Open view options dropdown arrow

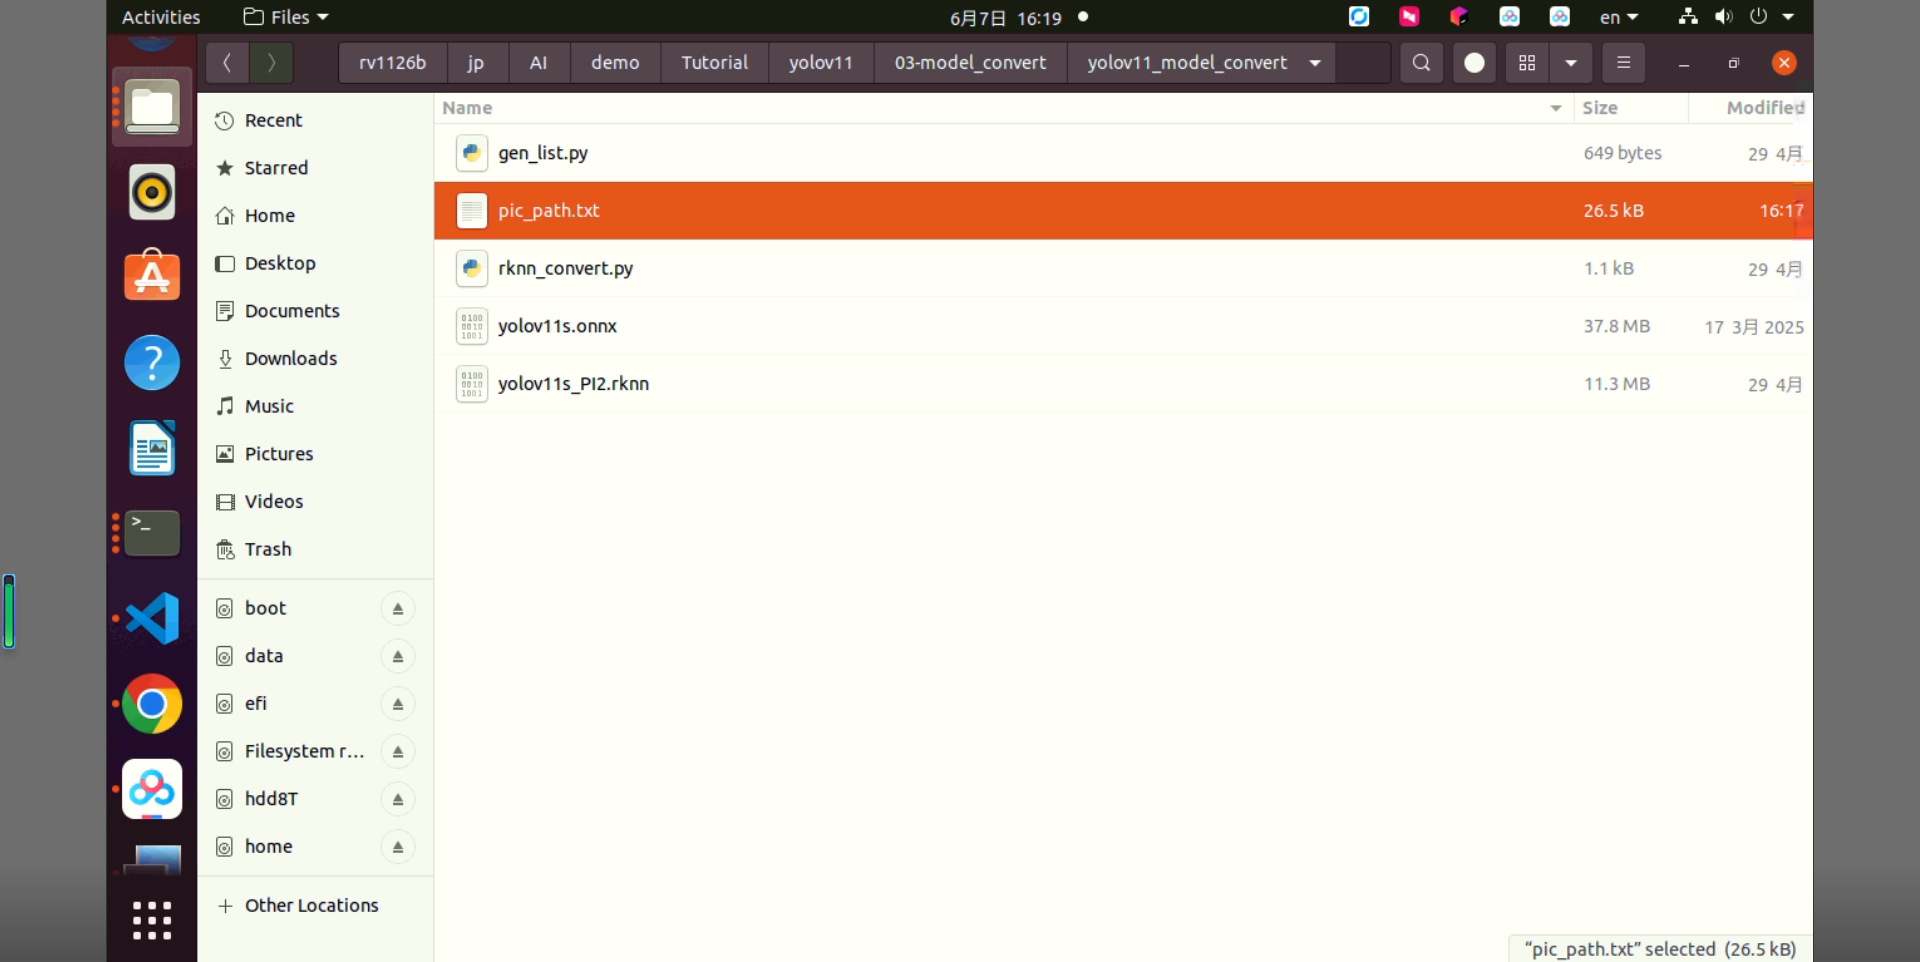click(x=1571, y=63)
